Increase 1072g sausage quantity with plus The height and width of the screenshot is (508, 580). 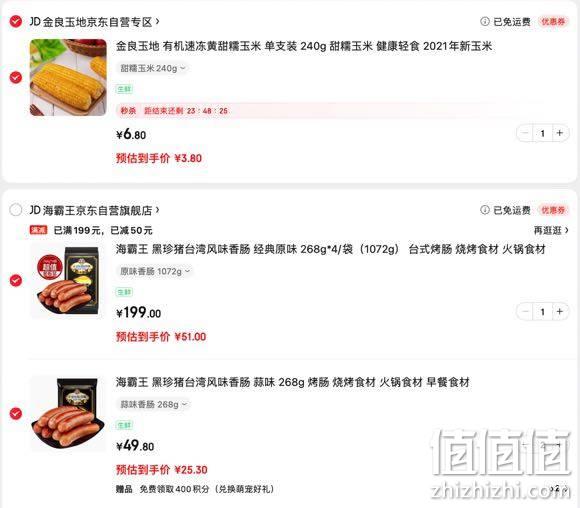(560, 312)
